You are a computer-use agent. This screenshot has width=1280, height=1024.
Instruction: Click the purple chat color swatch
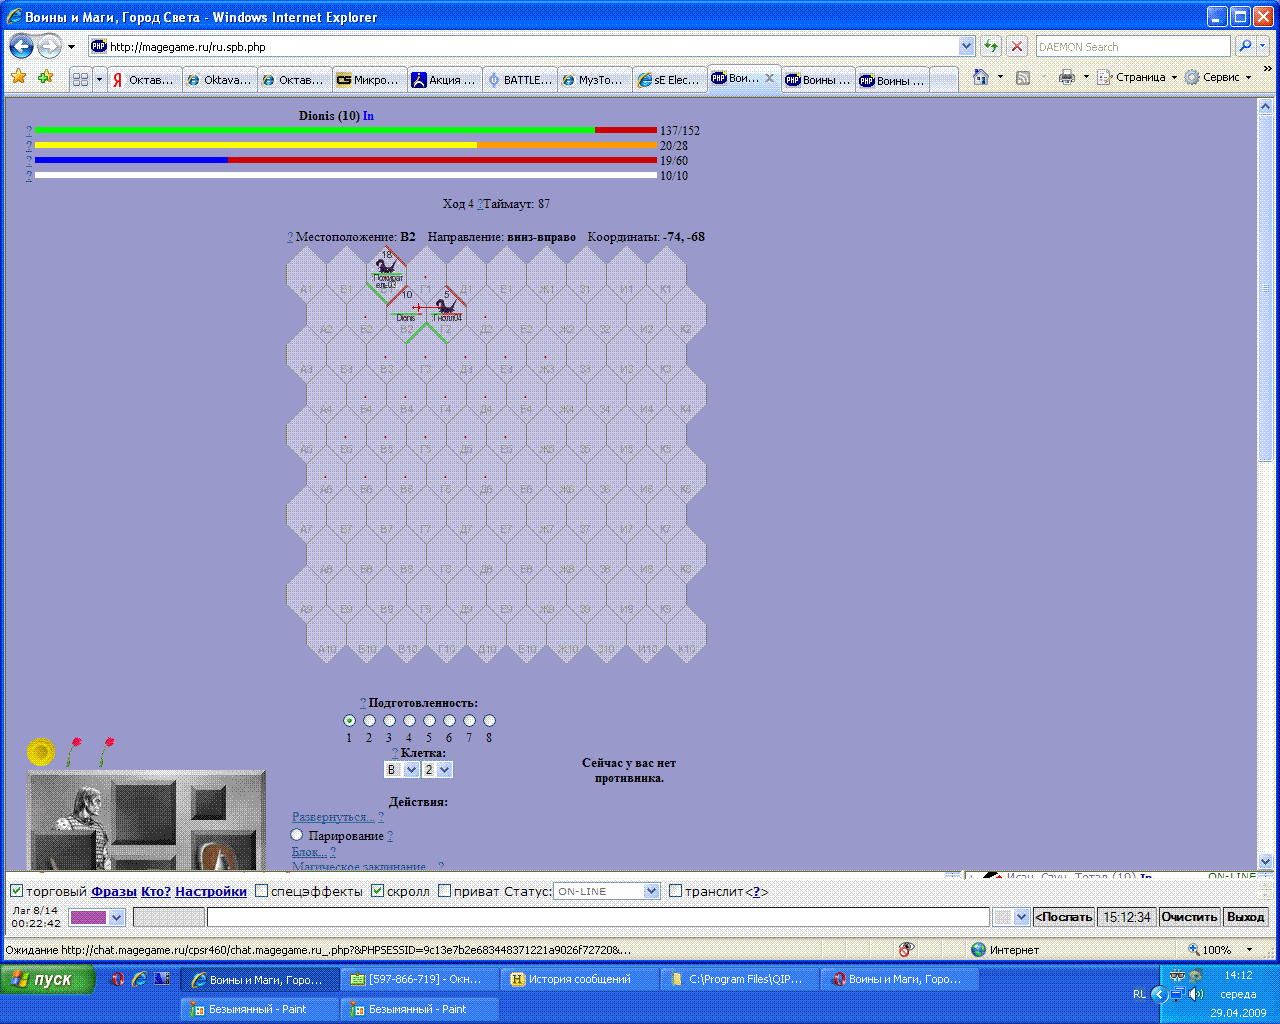(88, 917)
